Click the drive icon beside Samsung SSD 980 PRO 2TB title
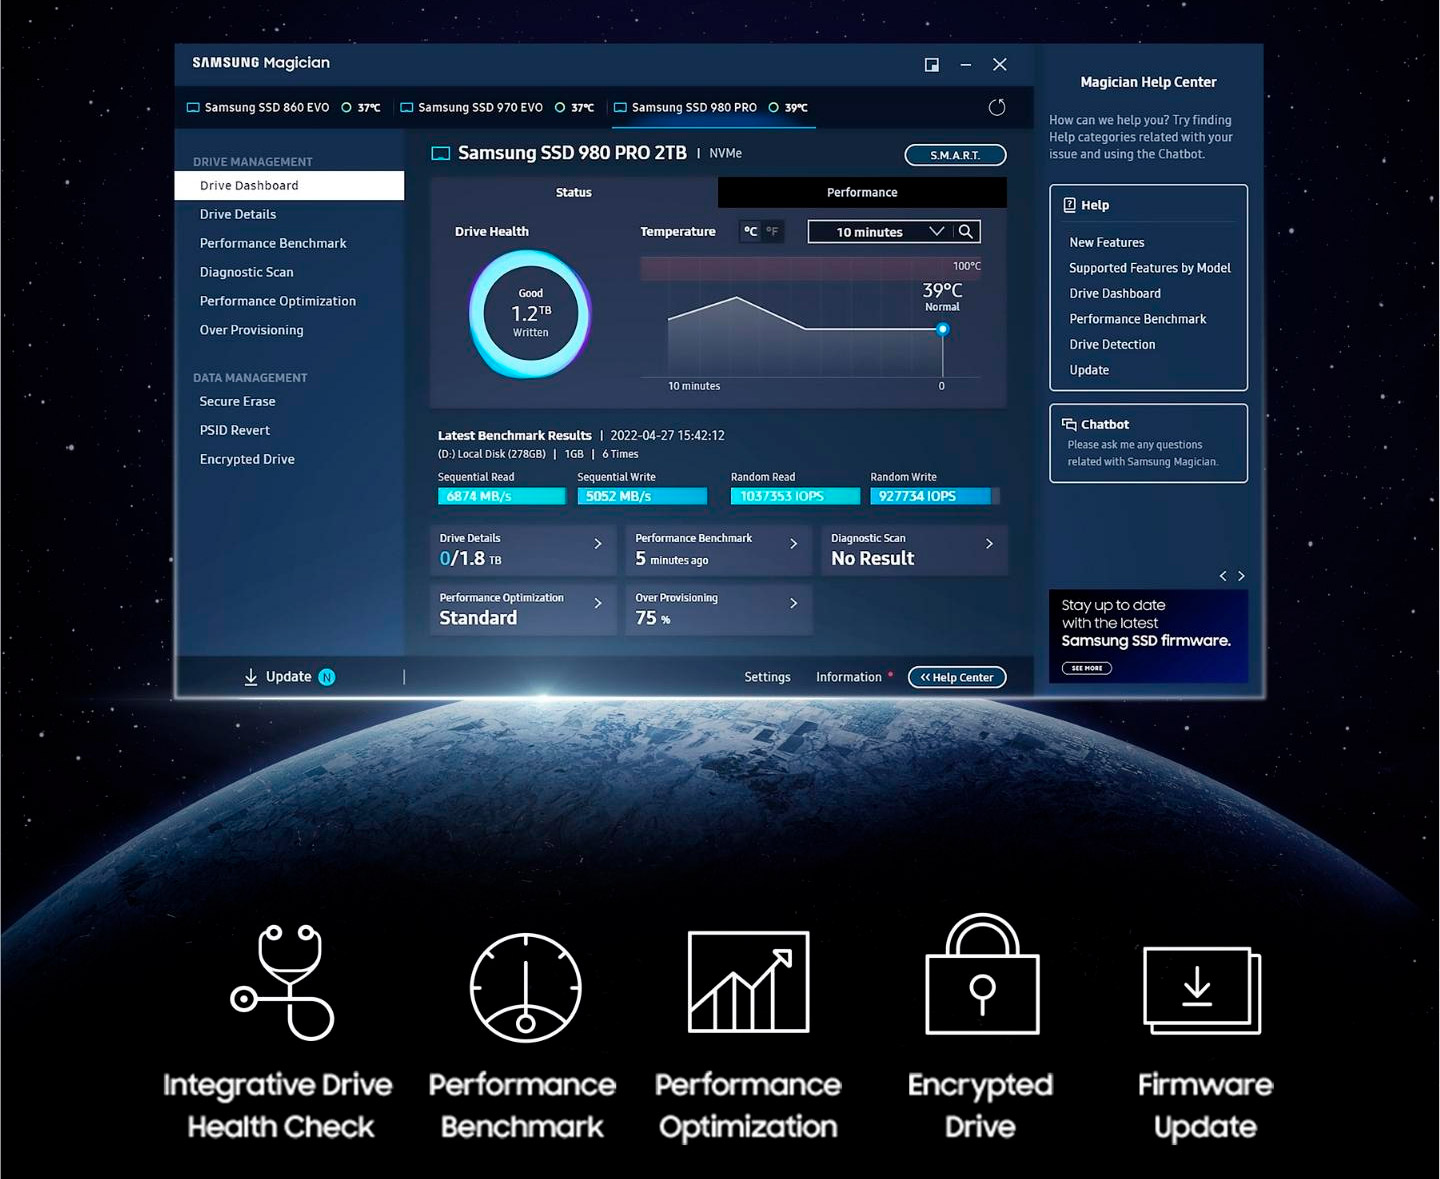 (x=441, y=153)
